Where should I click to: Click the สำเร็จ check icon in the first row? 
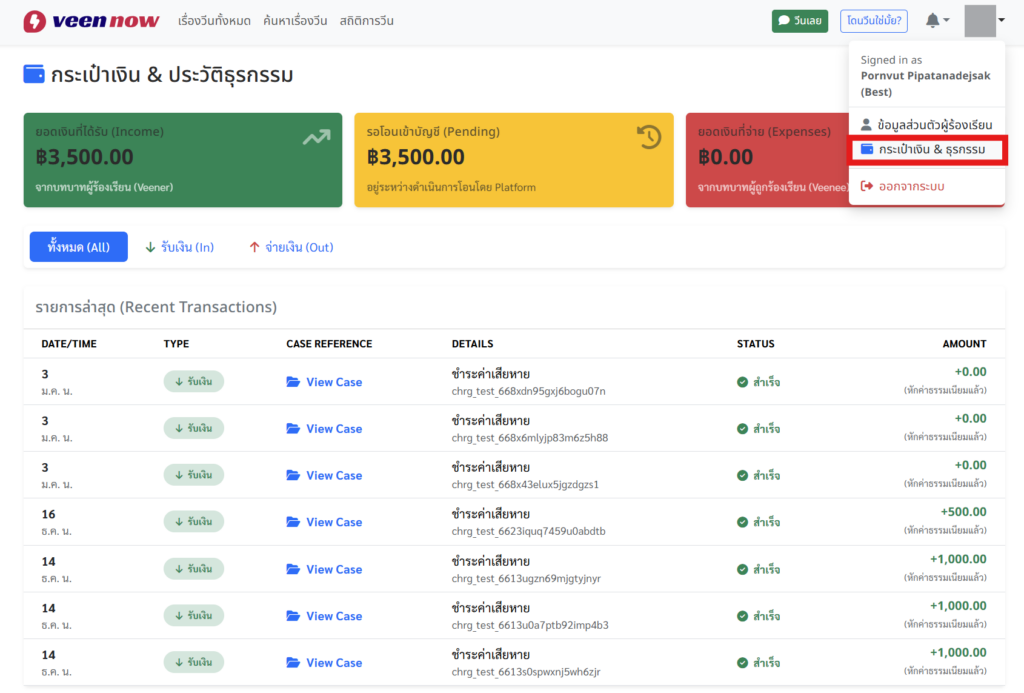click(x=742, y=382)
